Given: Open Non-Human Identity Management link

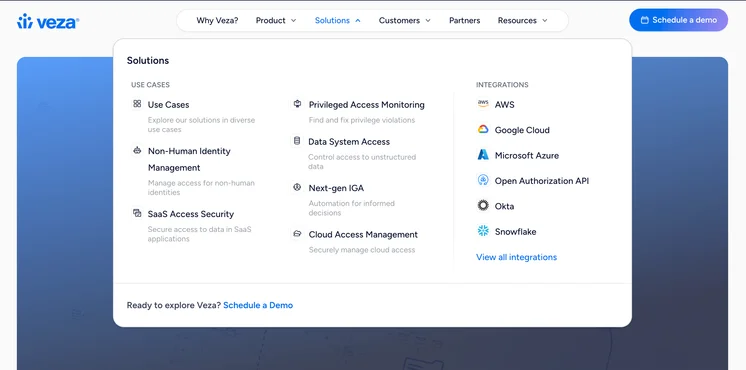Looking at the screenshot, I should point(189,159).
